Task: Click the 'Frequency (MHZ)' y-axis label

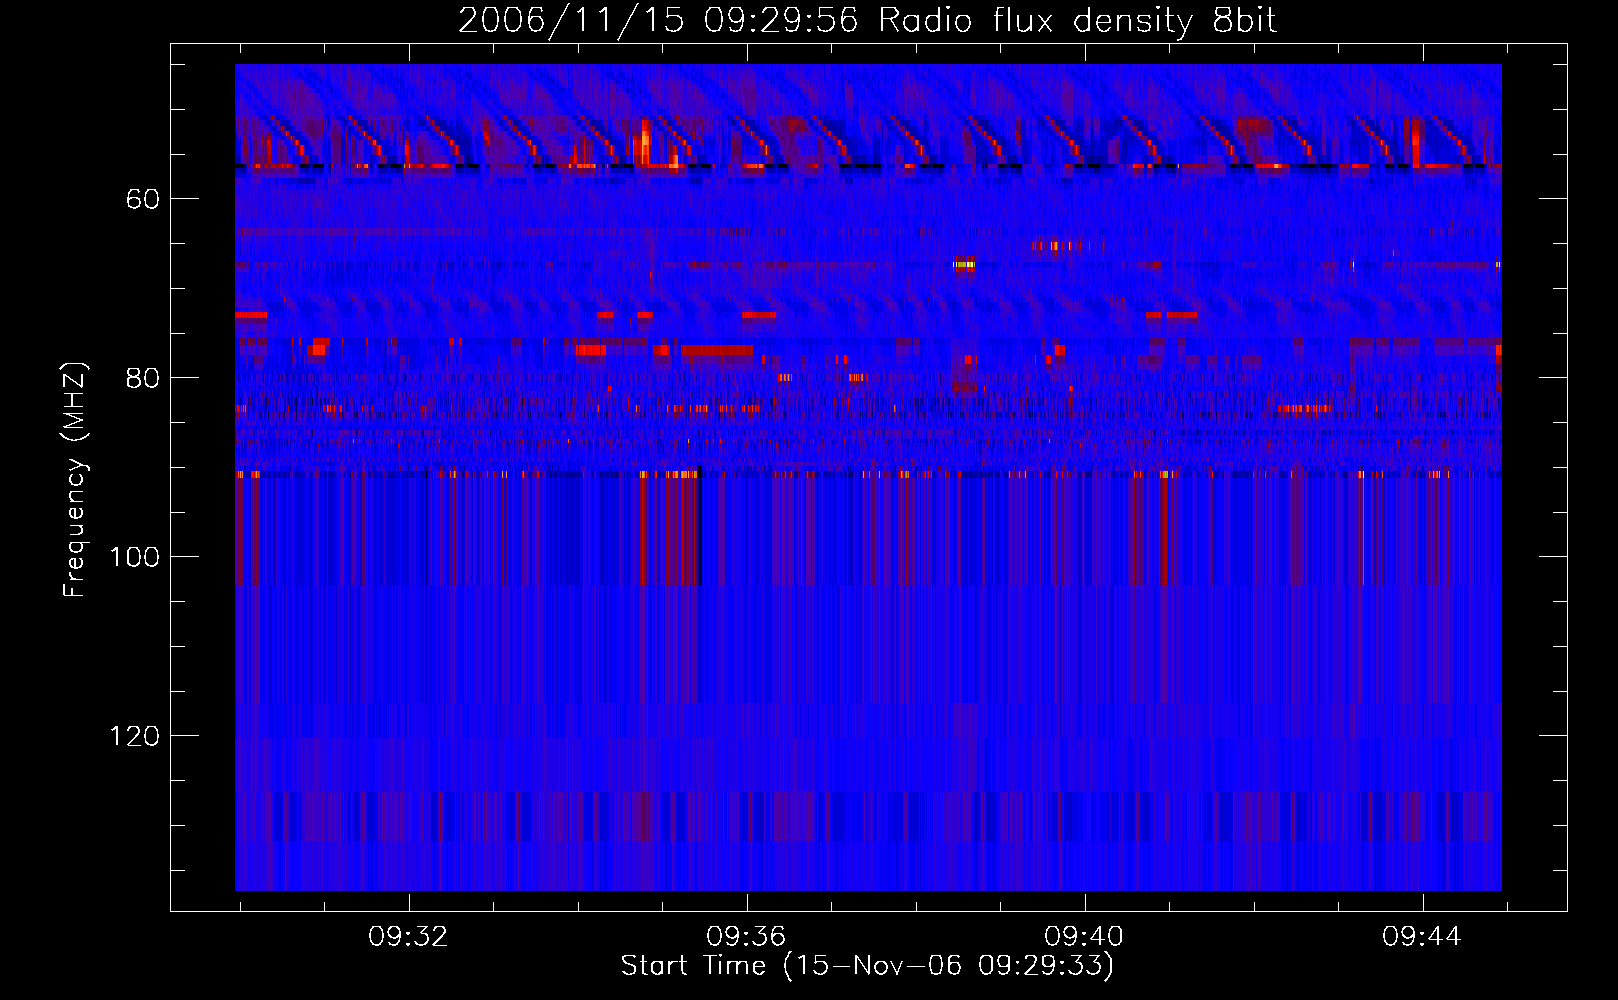Action: pos(75,480)
